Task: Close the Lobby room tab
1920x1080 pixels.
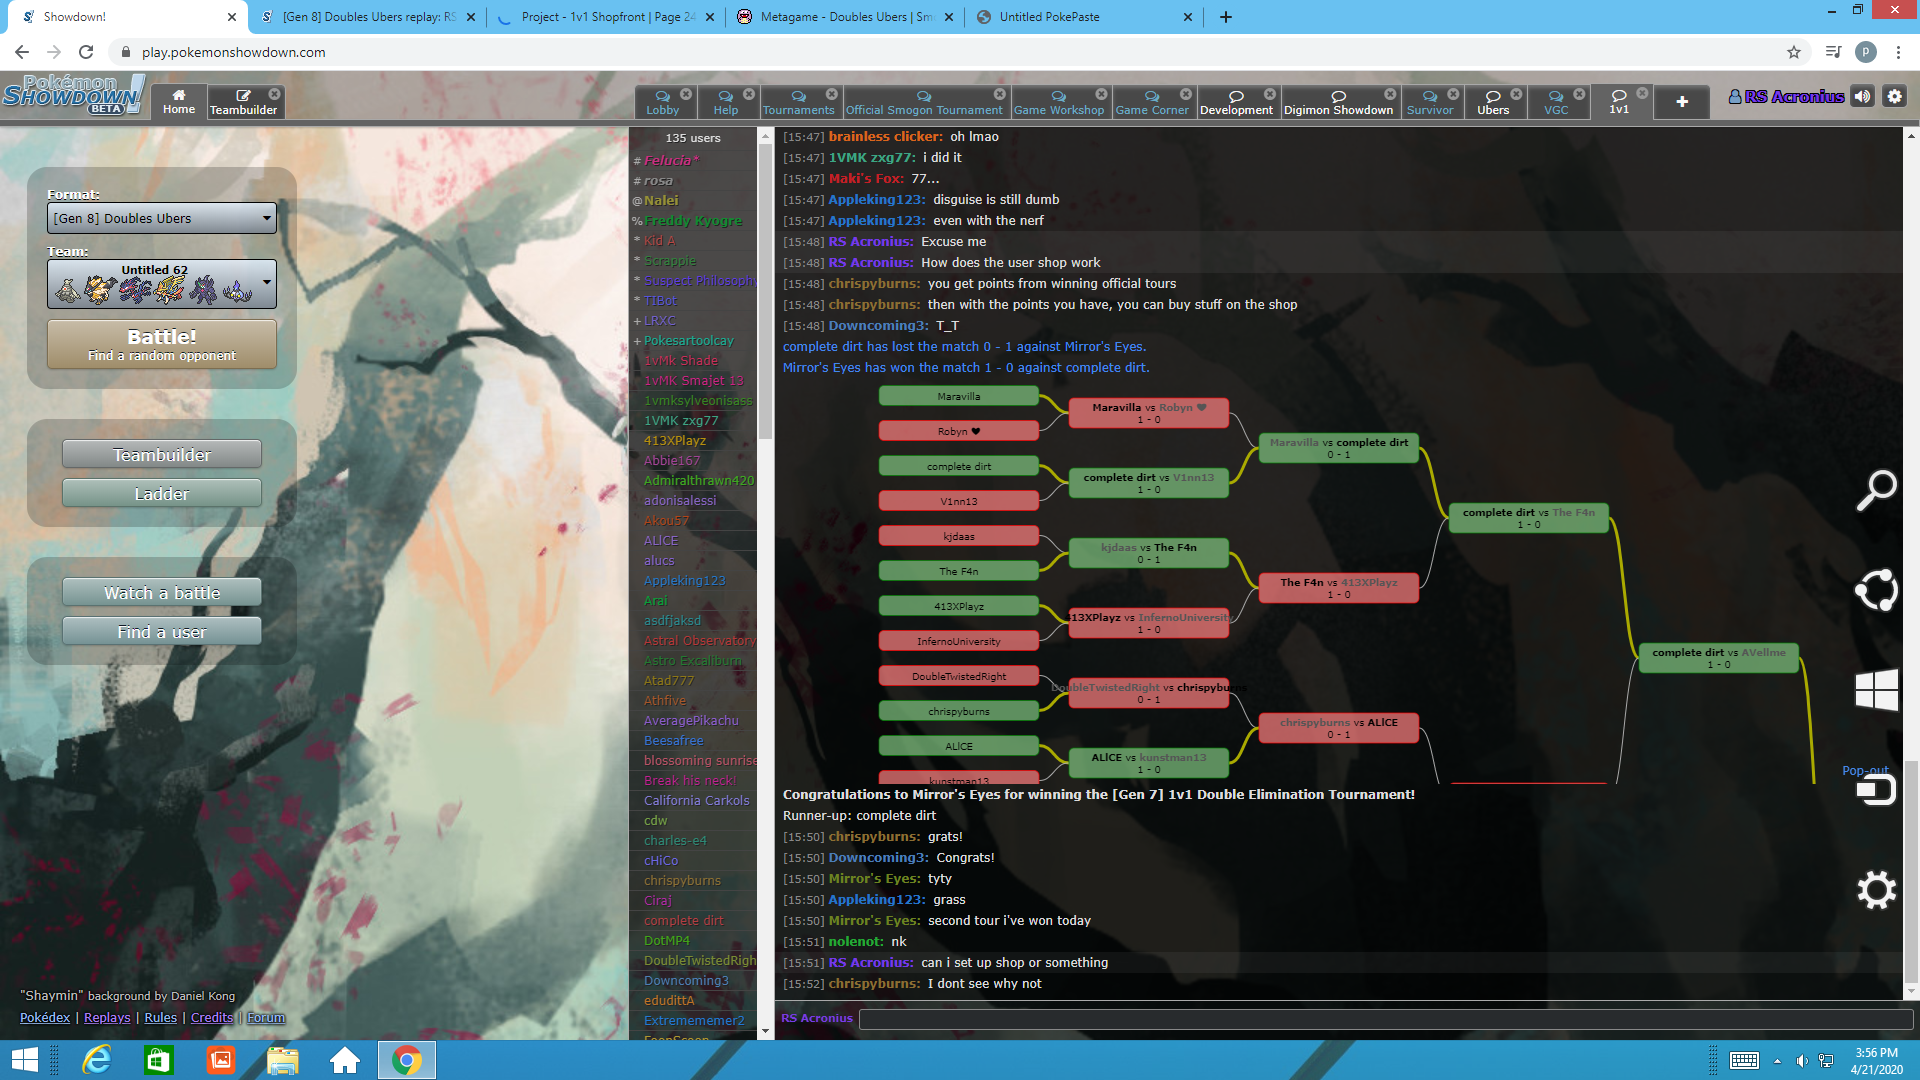Action: (686, 94)
